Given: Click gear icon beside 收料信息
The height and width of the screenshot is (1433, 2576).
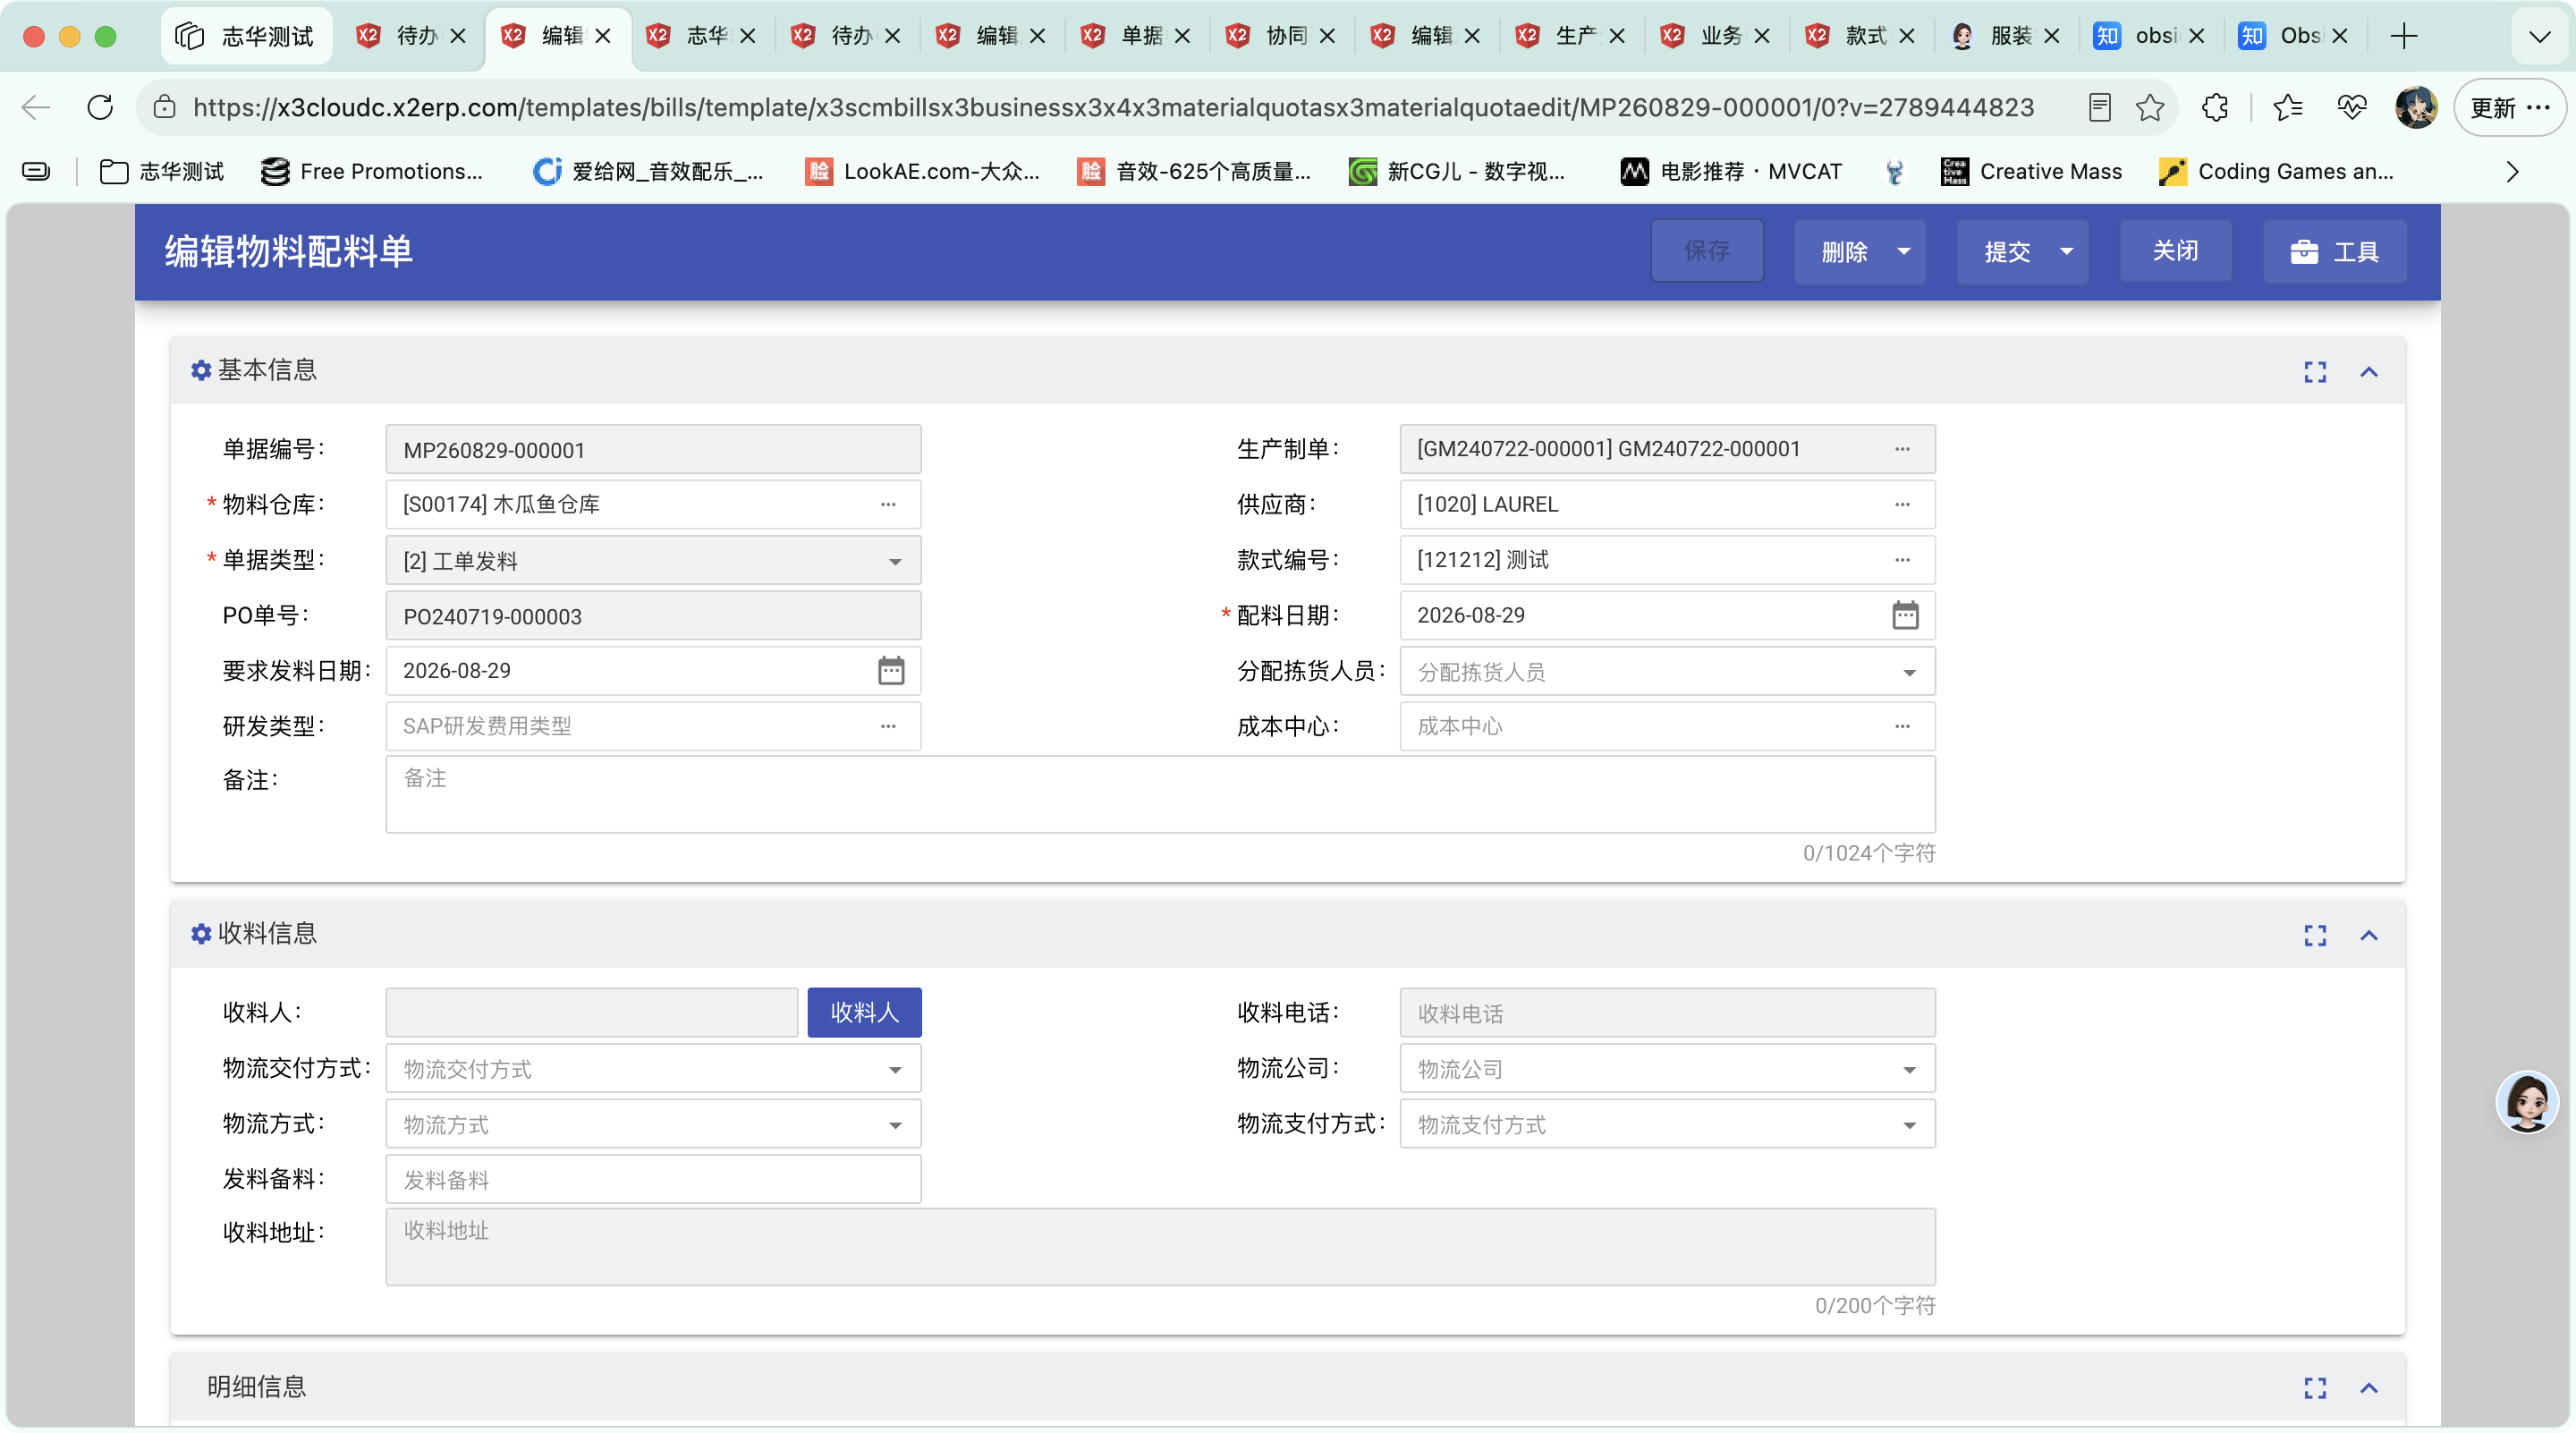Looking at the screenshot, I should pyautogui.click(x=201, y=934).
